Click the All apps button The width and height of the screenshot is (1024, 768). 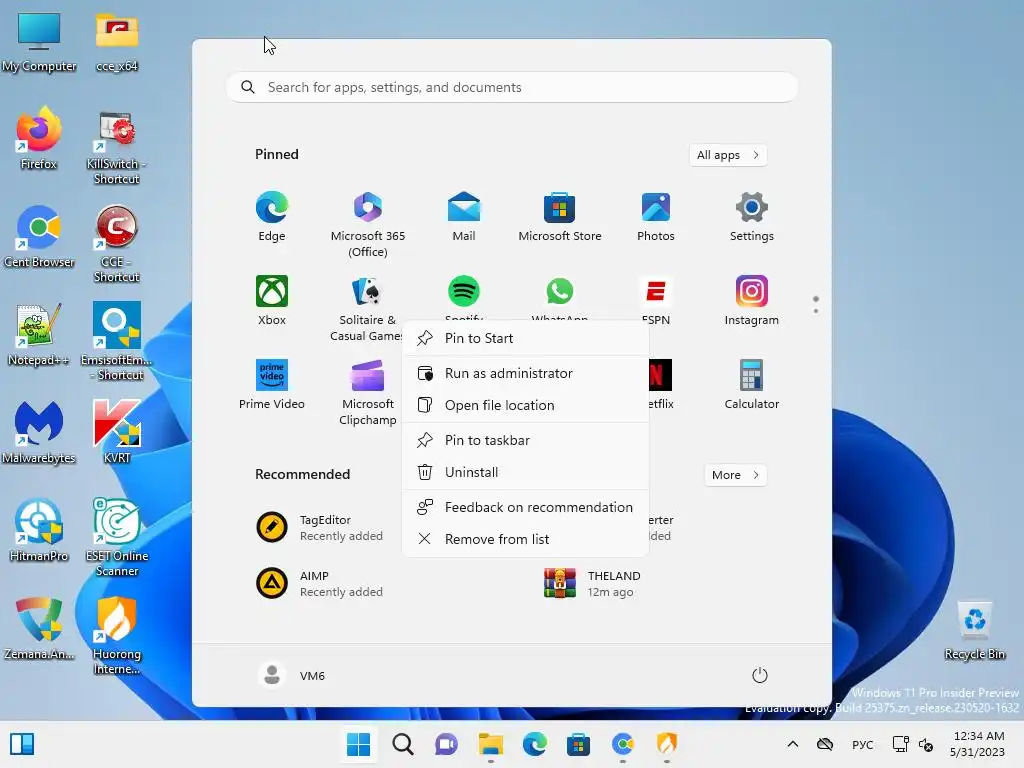coord(728,155)
